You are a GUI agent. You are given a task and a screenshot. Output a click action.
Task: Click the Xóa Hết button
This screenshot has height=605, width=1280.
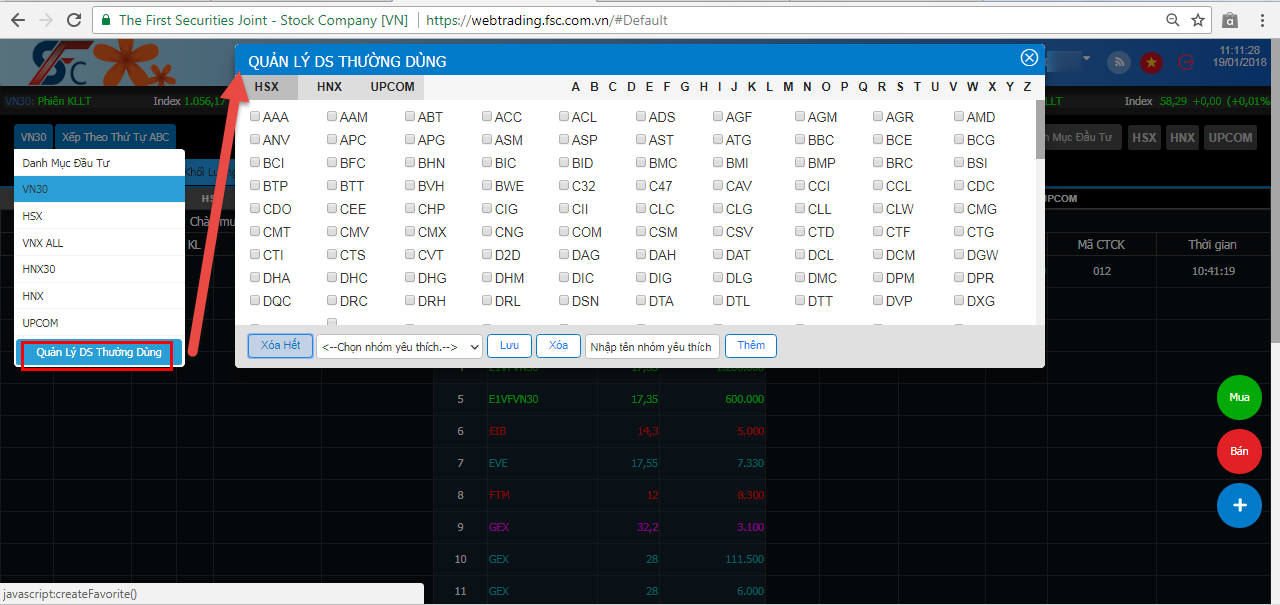(x=280, y=345)
